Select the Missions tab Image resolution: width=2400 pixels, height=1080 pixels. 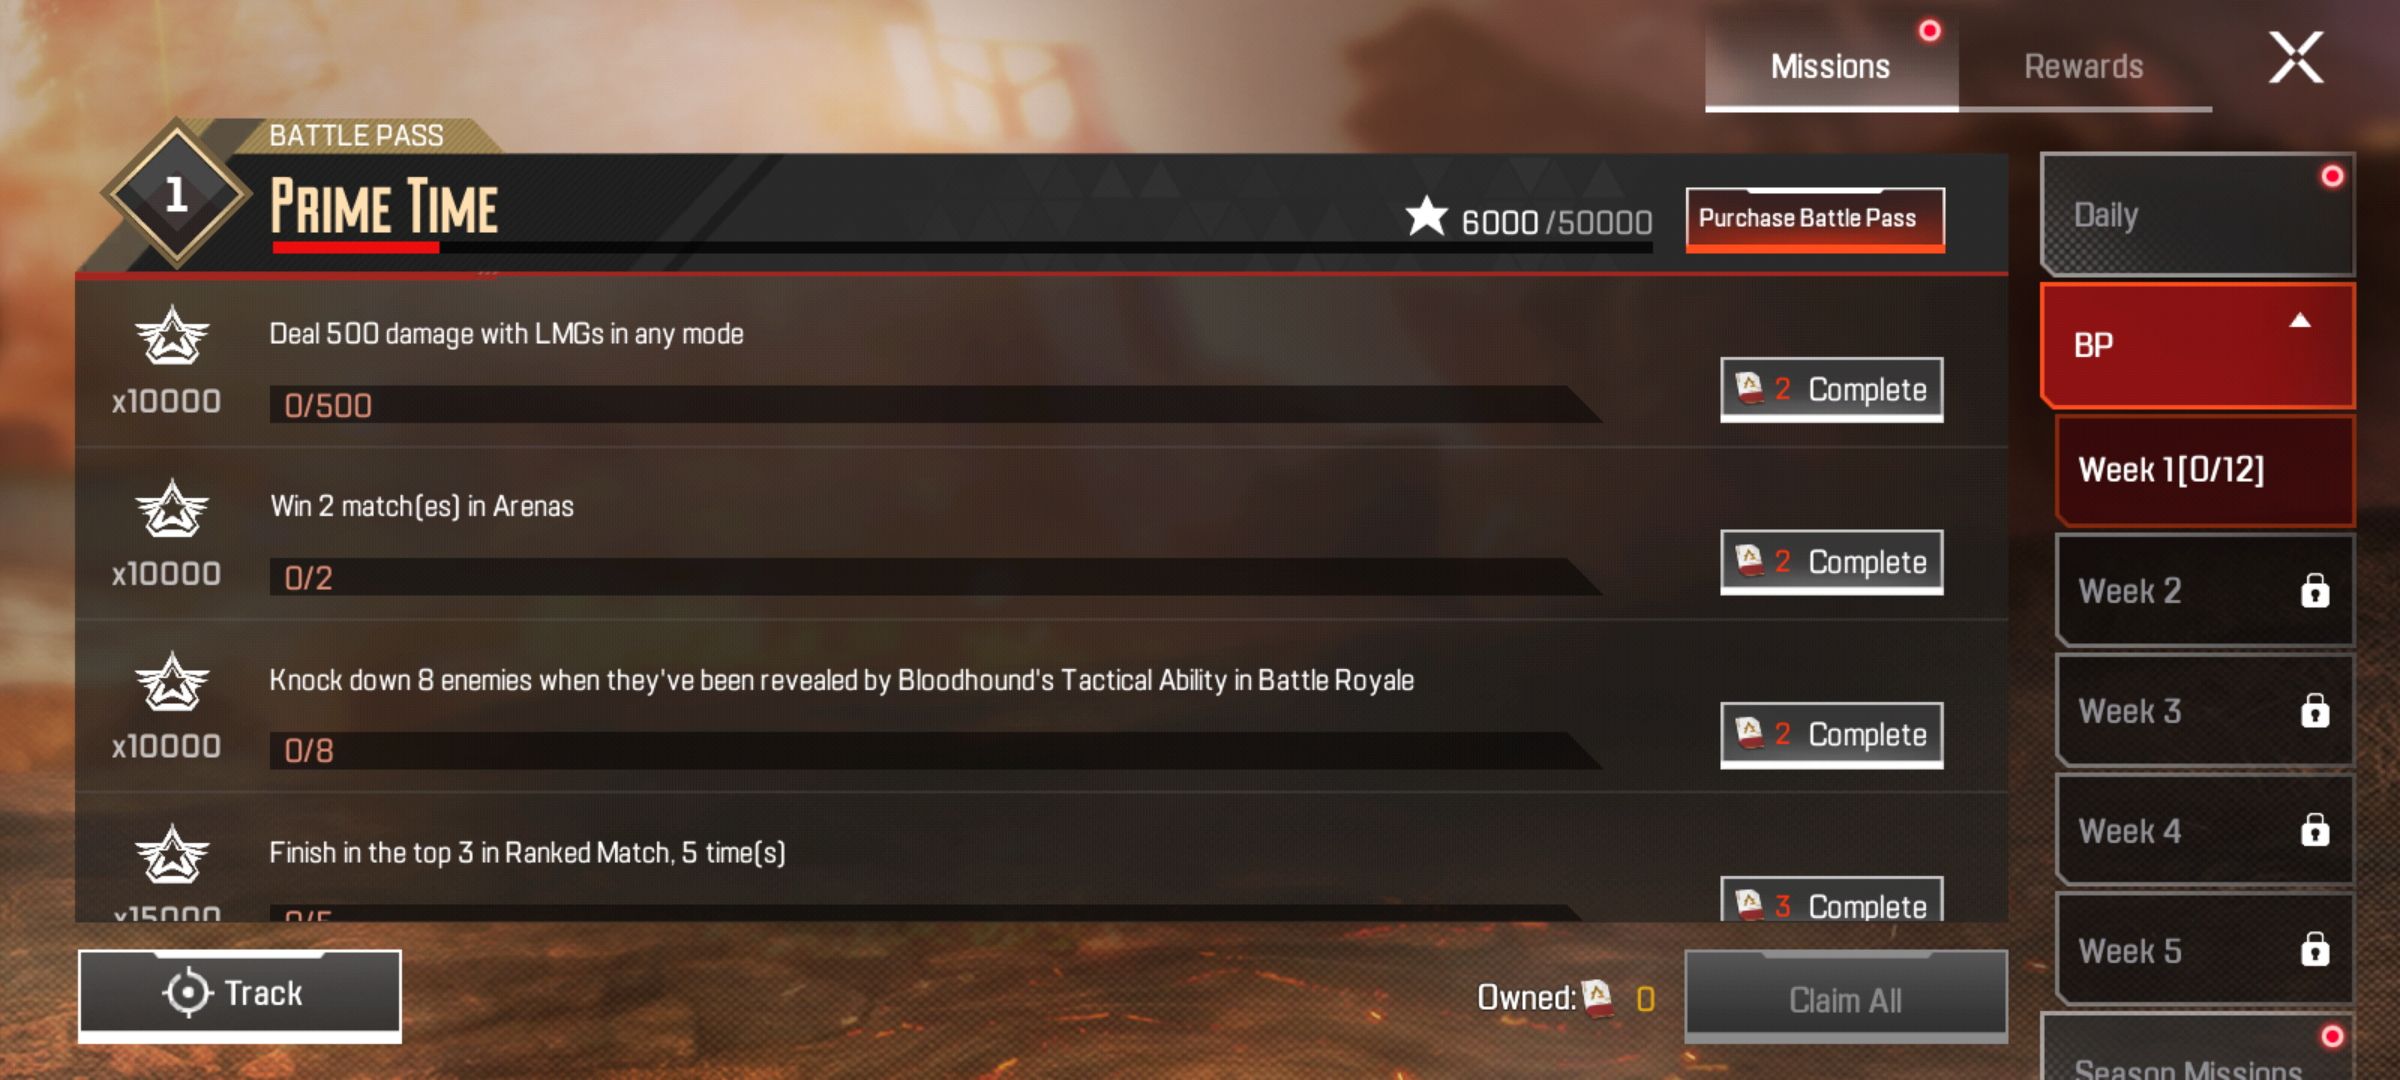point(1831,66)
